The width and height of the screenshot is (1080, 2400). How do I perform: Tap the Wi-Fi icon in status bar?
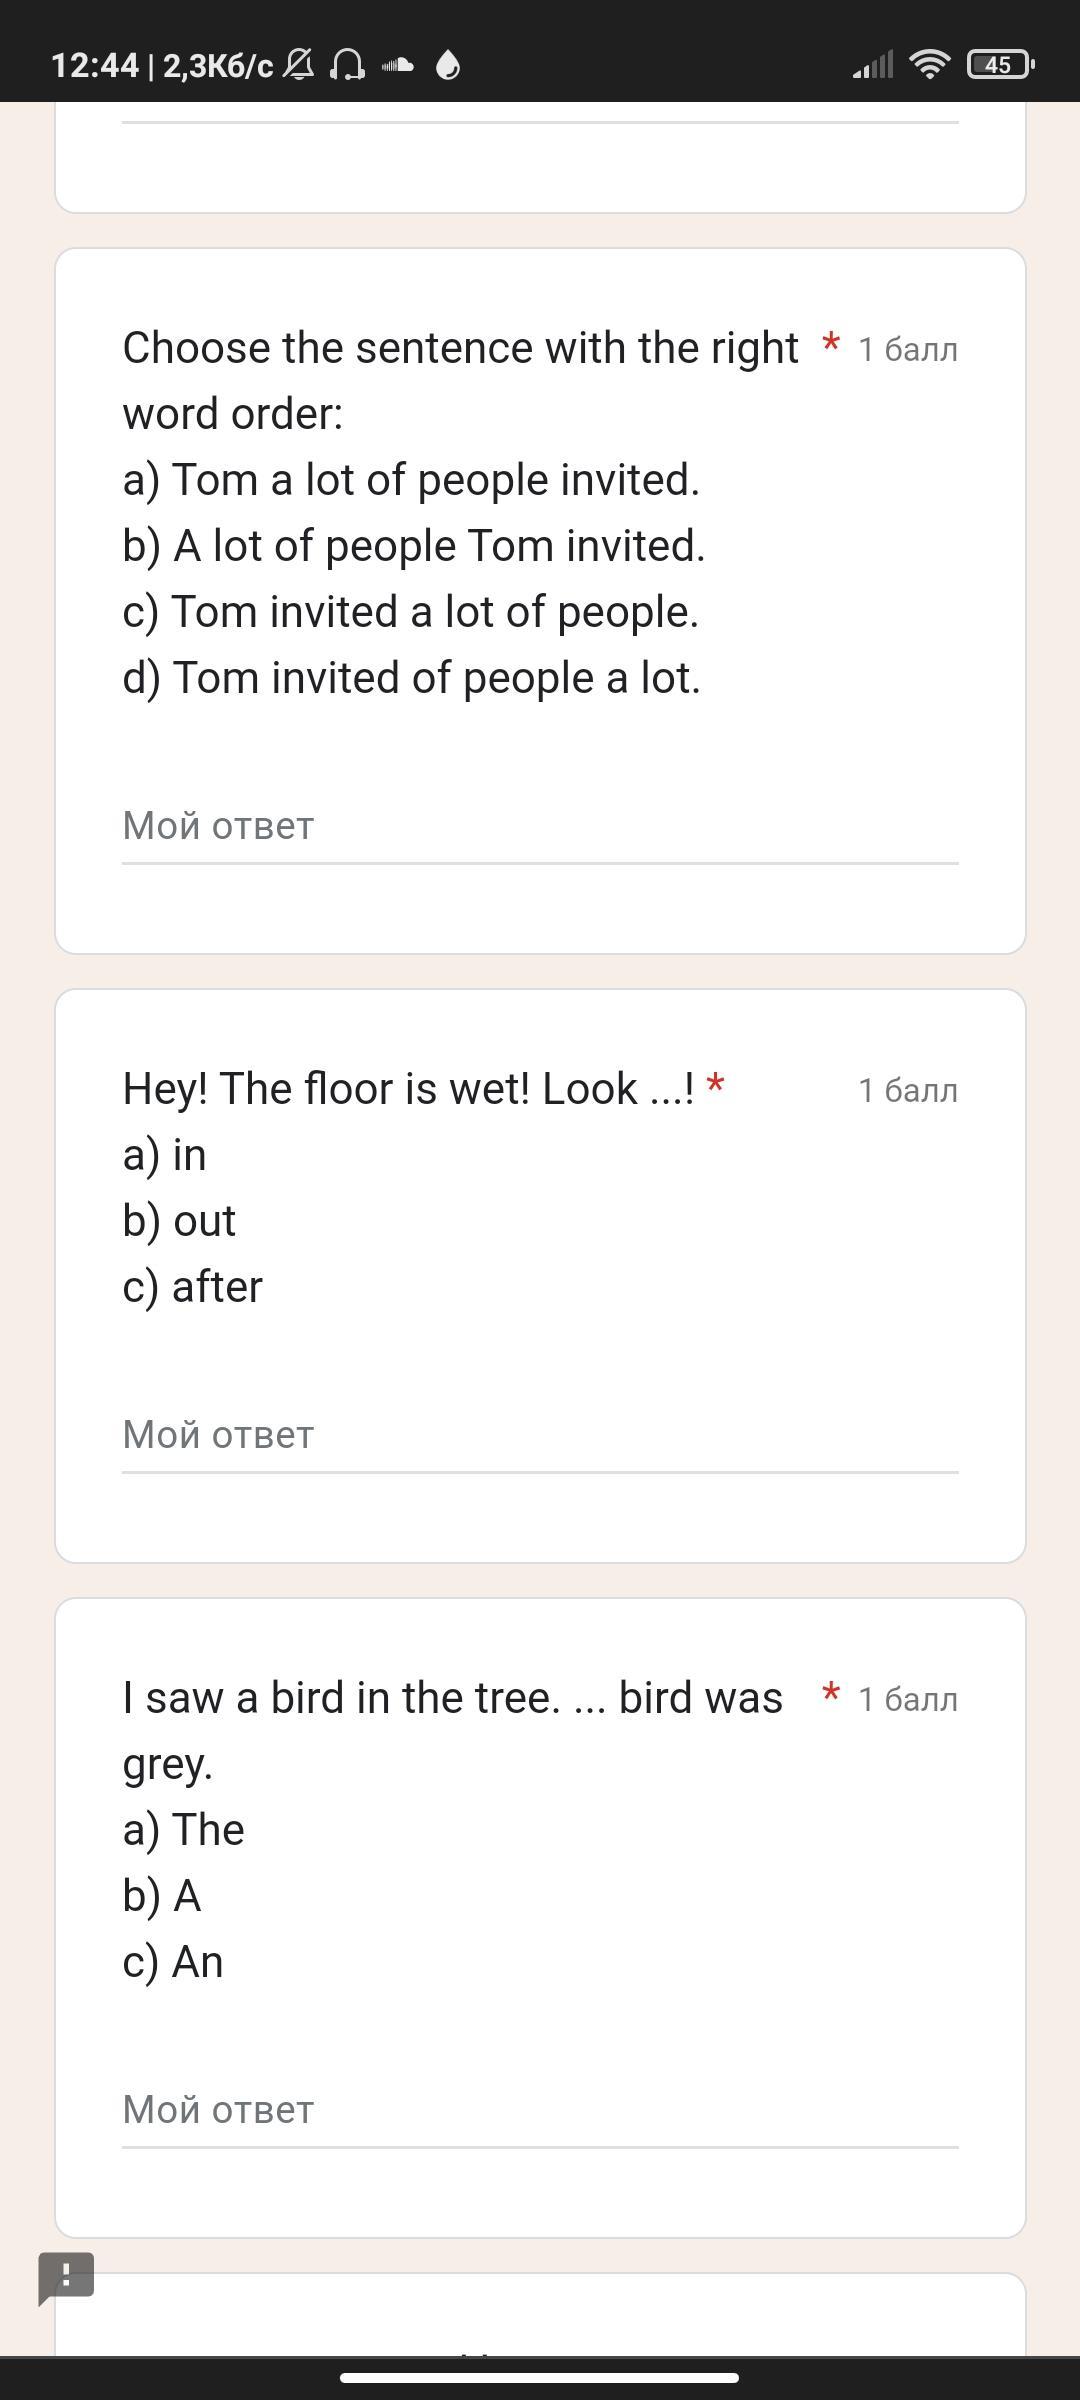pos(929,65)
